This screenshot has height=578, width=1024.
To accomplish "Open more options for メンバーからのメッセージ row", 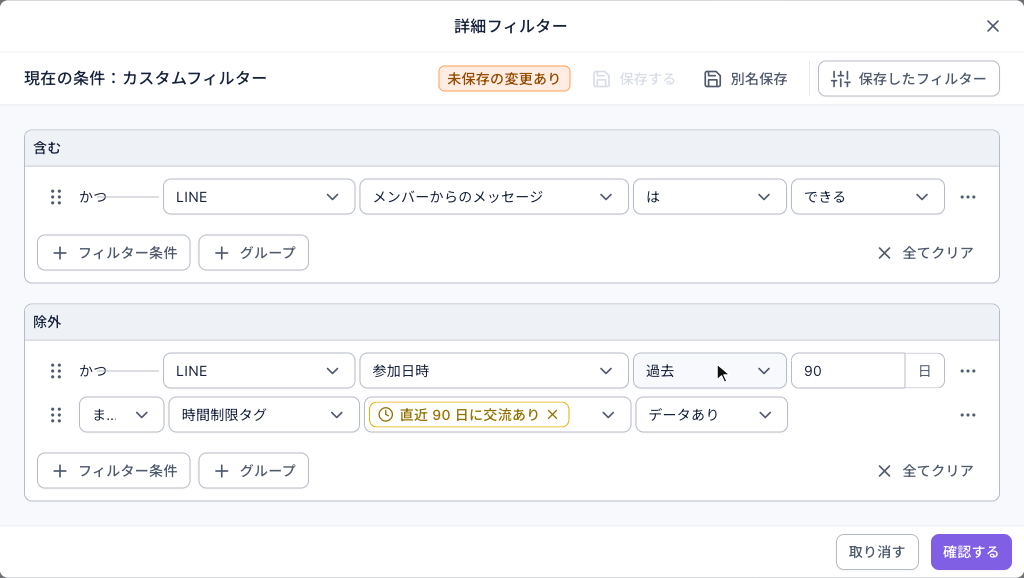I will coord(968,197).
